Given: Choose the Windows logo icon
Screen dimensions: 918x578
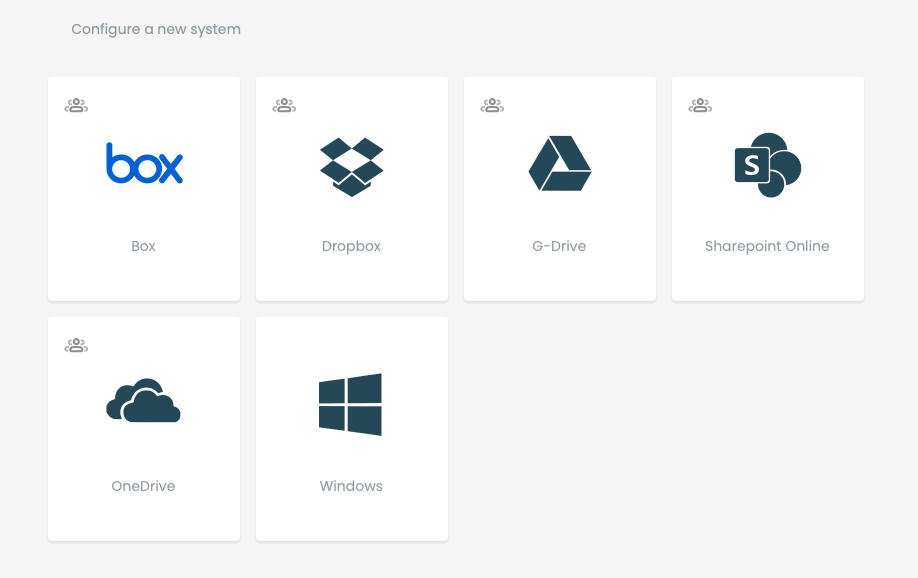Looking at the screenshot, I should click(350, 404).
